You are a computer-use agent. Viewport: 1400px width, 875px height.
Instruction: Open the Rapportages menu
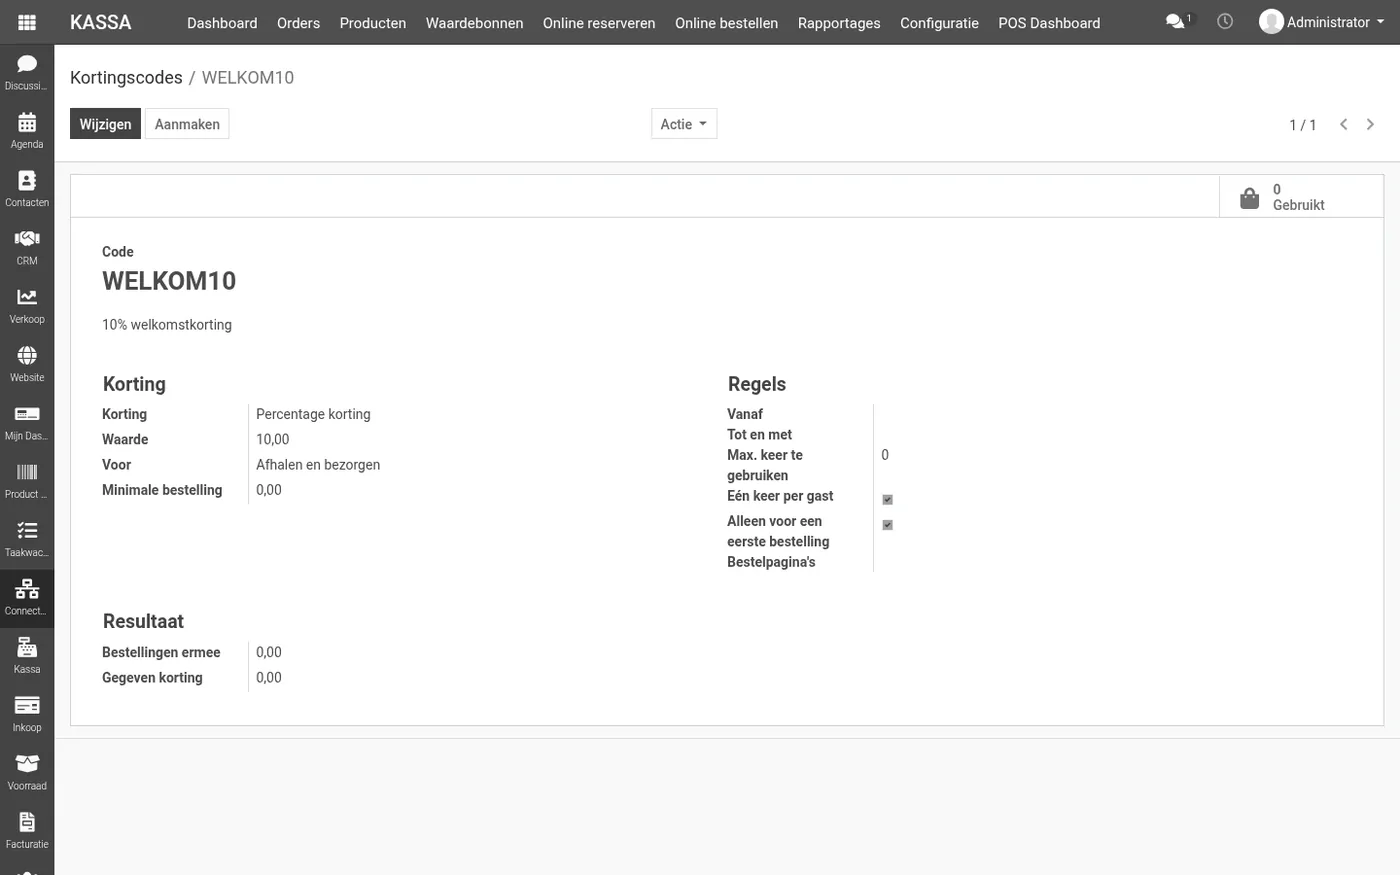(839, 22)
